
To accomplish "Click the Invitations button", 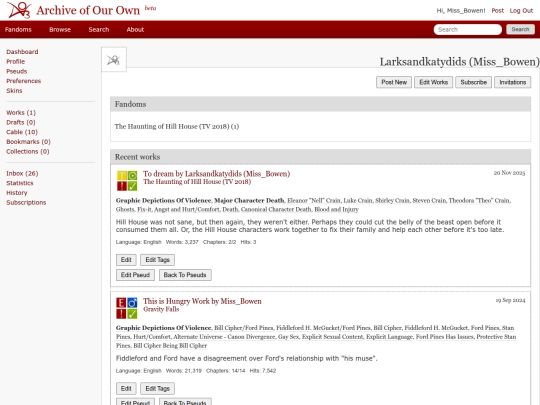I will 513,82.
